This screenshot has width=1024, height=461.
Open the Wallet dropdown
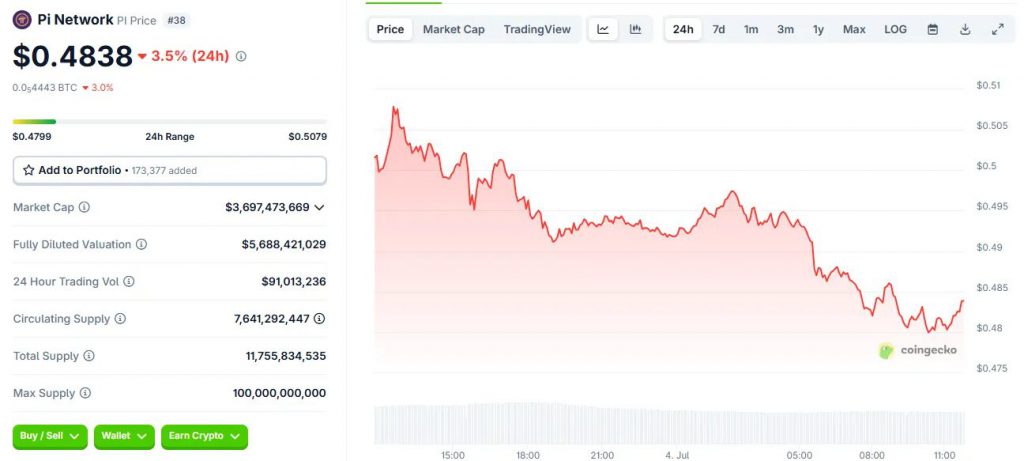tap(124, 436)
